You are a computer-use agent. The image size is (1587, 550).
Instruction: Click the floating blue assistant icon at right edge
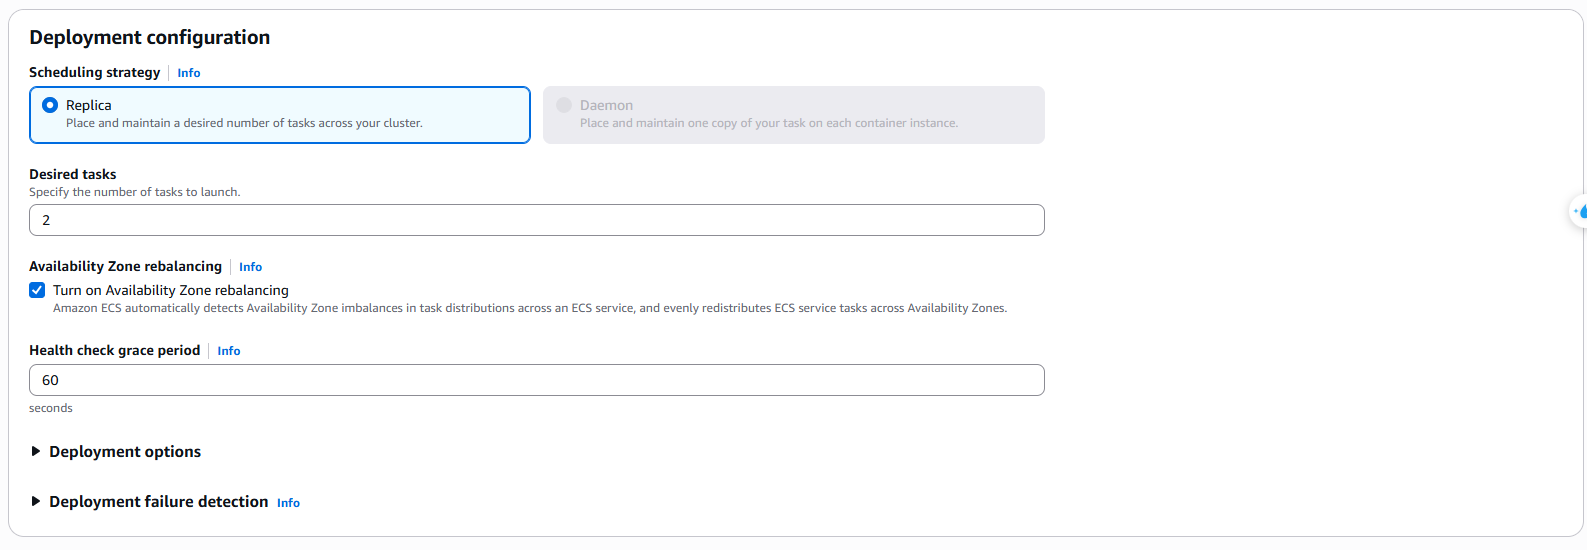coord(1580,211)
